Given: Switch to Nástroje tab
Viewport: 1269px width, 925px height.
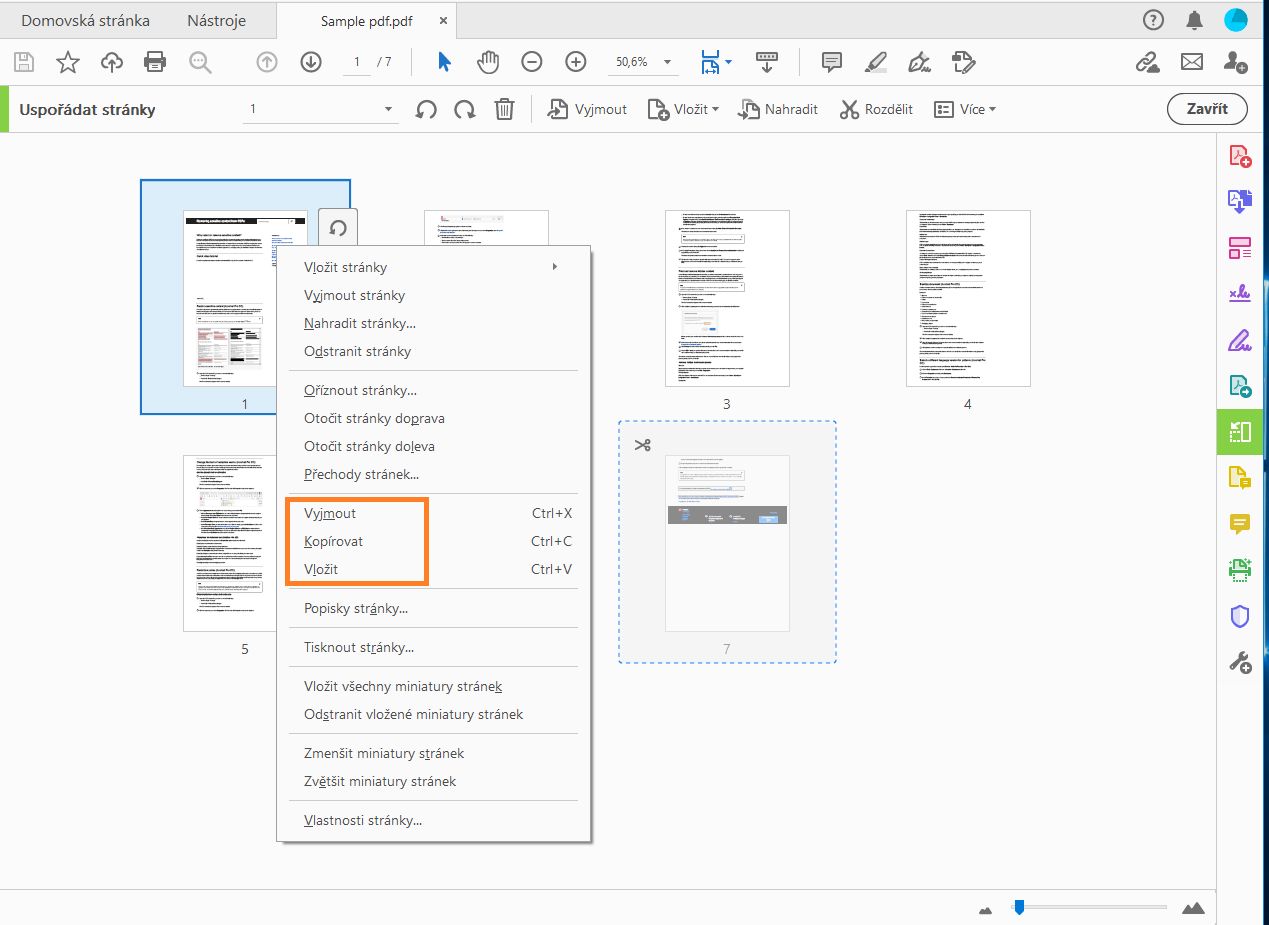Looking at the screenshot, I should click(x=216, y=20).
